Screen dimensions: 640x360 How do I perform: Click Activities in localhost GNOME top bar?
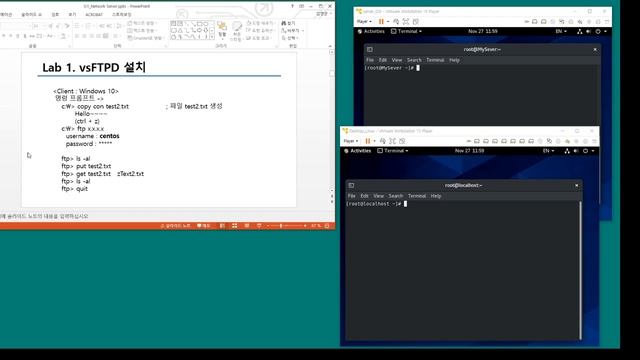point(358,151)
